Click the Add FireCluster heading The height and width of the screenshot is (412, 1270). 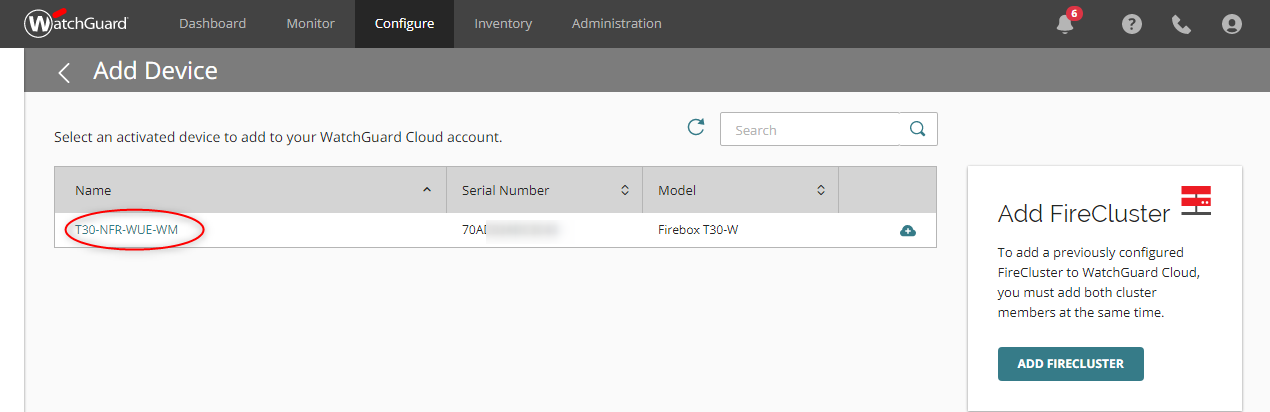pos(1084,213)
